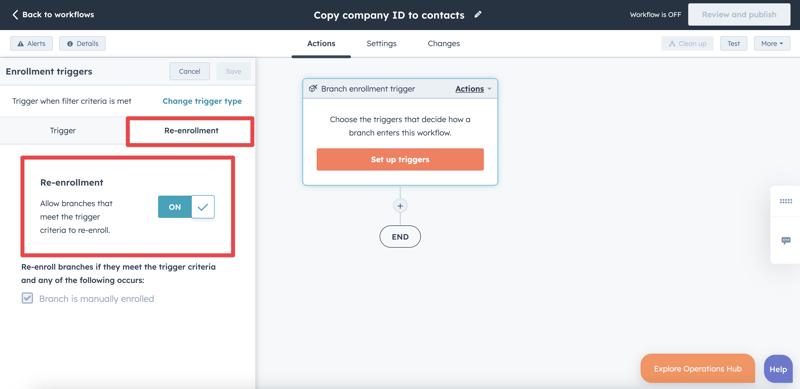Screen dimensions: 800x389
Task: Click the pencil icon beside workflow title
Action: click(478, 15)
